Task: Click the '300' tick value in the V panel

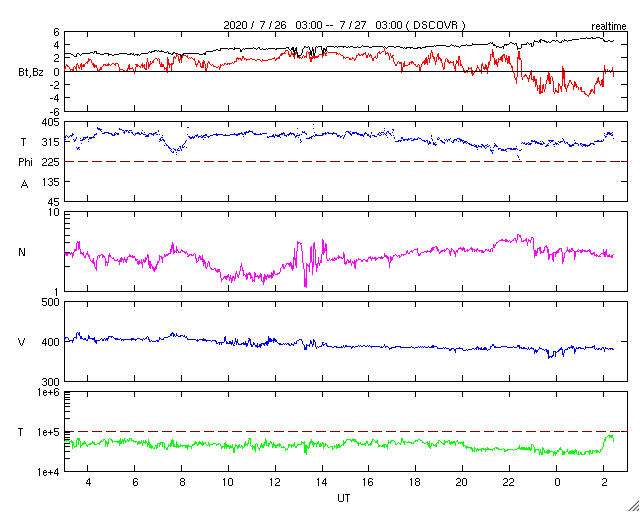Action: [51, 382]
